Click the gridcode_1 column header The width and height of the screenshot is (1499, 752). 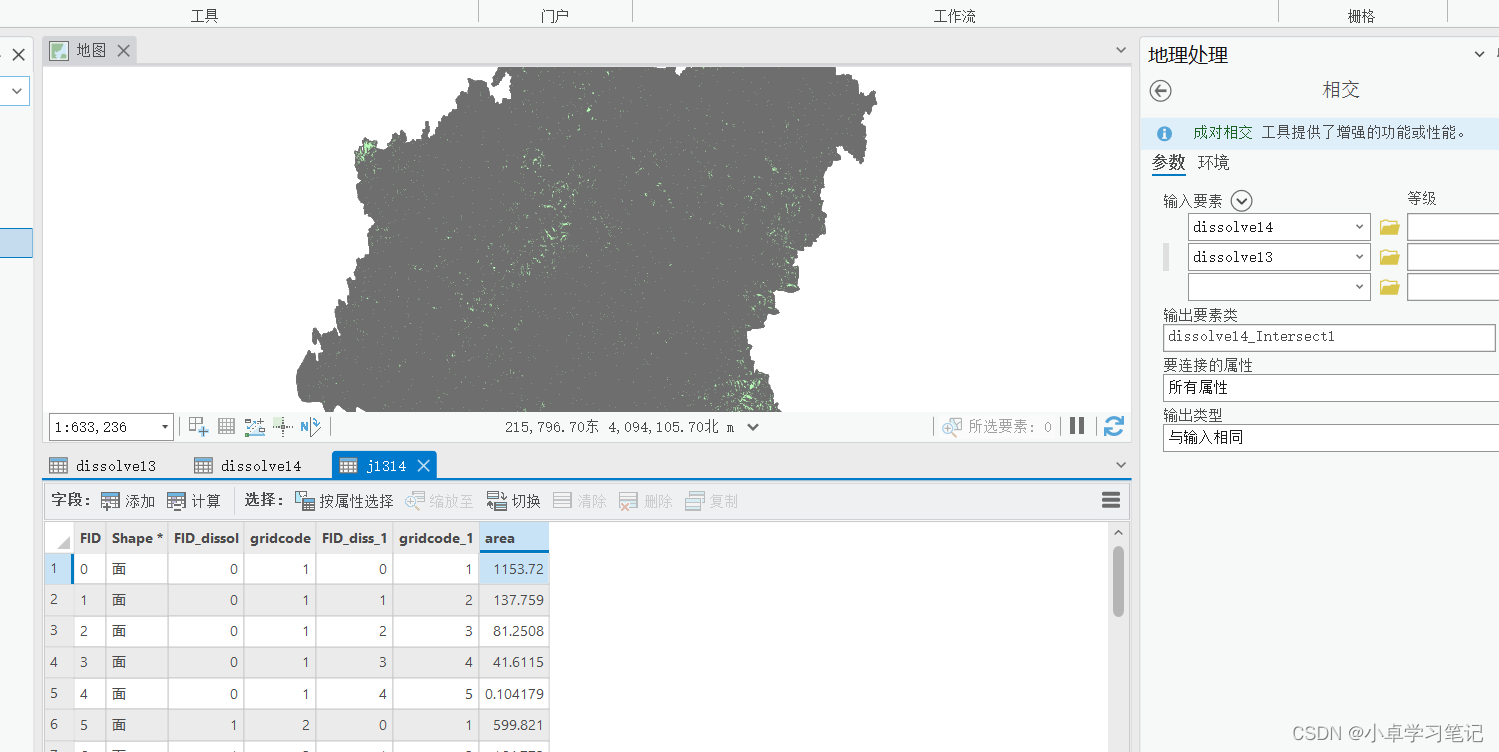pos(436,538)
